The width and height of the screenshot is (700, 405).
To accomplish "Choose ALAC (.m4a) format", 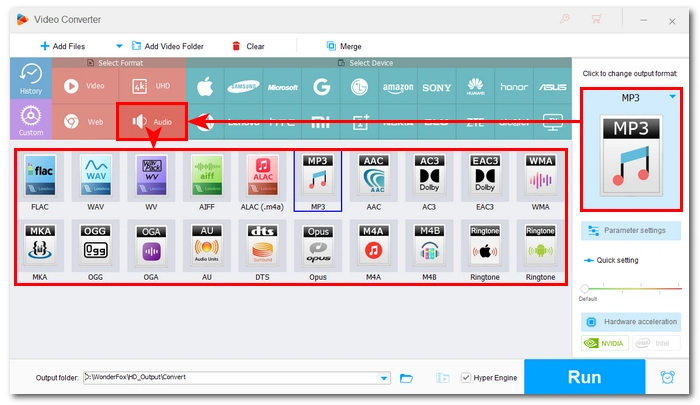I will [x=262, y=176].
